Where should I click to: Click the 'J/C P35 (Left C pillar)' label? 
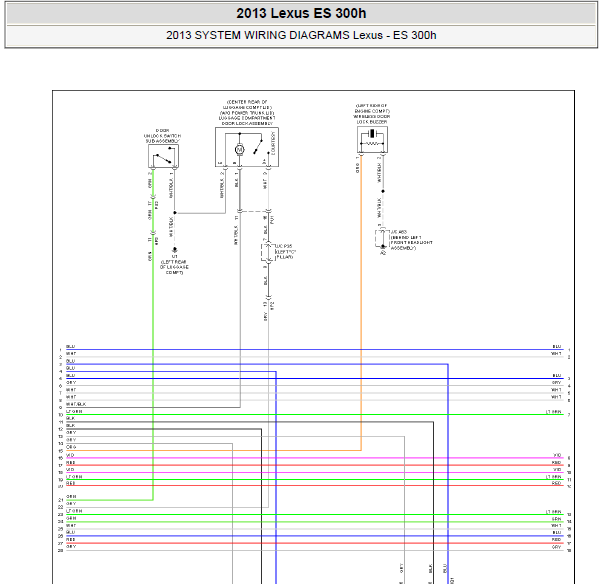[x=286, y=251]
